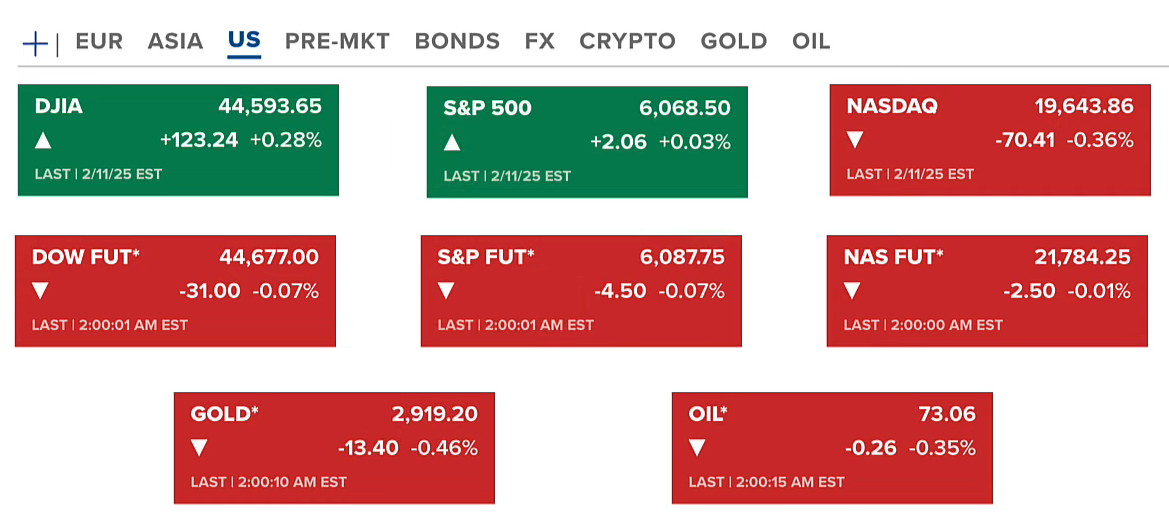The image size is (1169, 527).
Task: Click the NAS FUT down arrow icon
Action: (x=852, y=291)
